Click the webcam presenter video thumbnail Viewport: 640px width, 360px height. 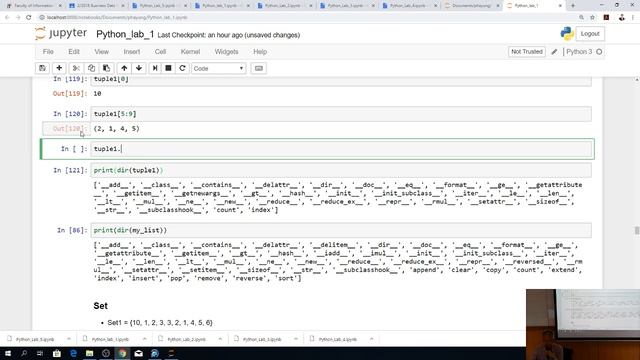(x=583, y=324)
